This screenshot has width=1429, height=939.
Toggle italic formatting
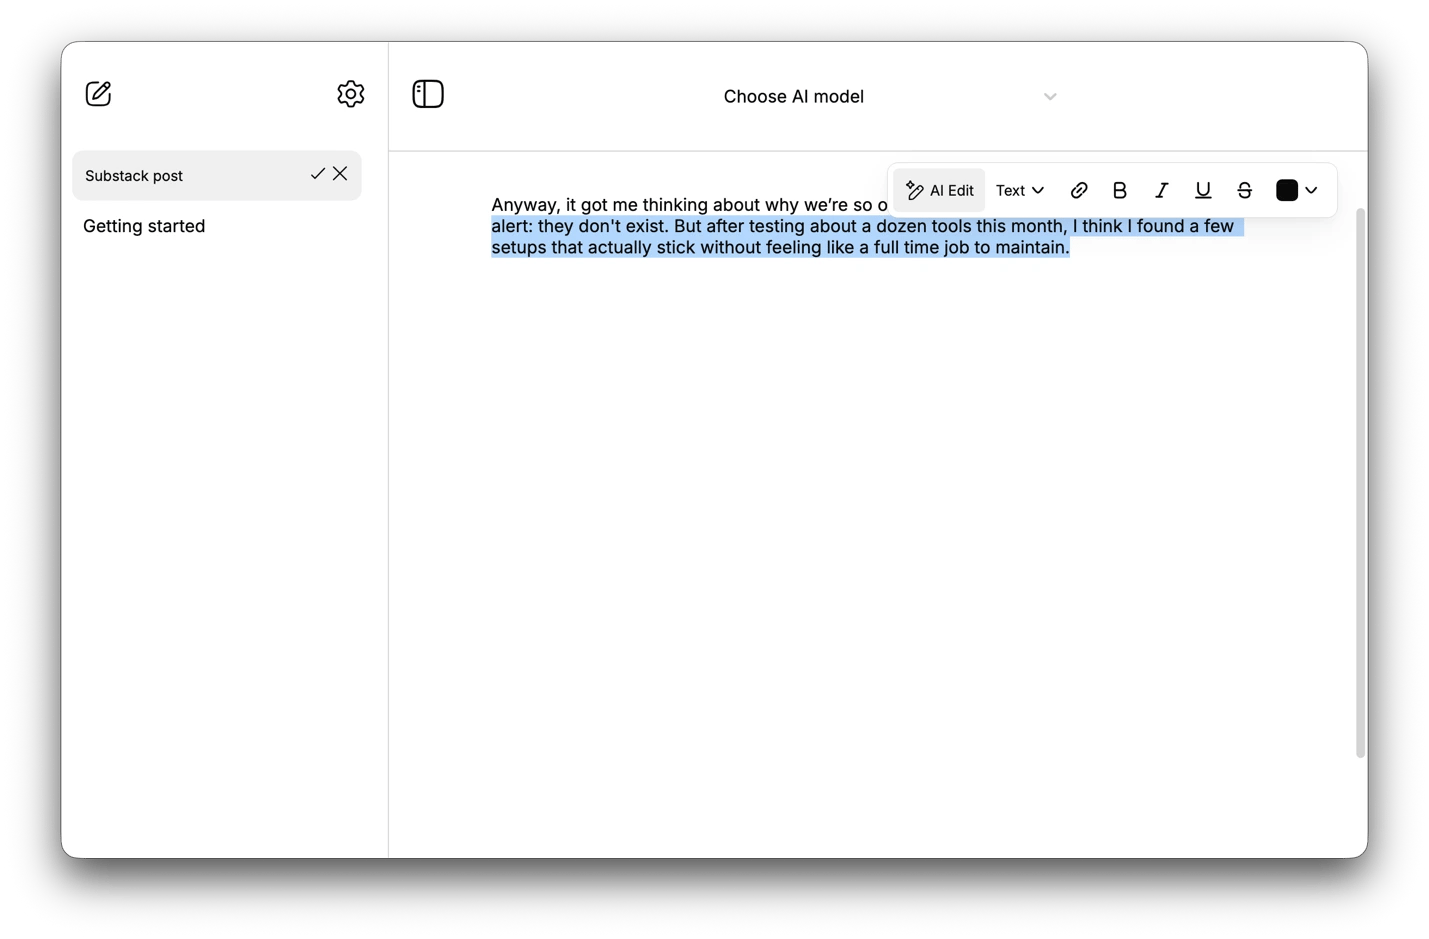(1161, 190)
